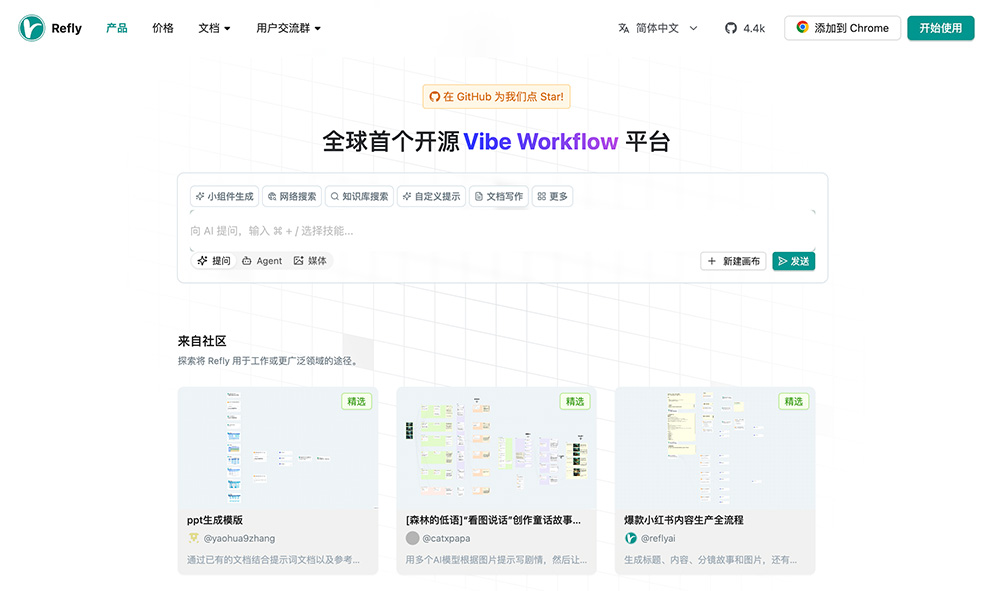Click the ppt生成模版 card title
1000x591 pixels.
coord(214,520)
